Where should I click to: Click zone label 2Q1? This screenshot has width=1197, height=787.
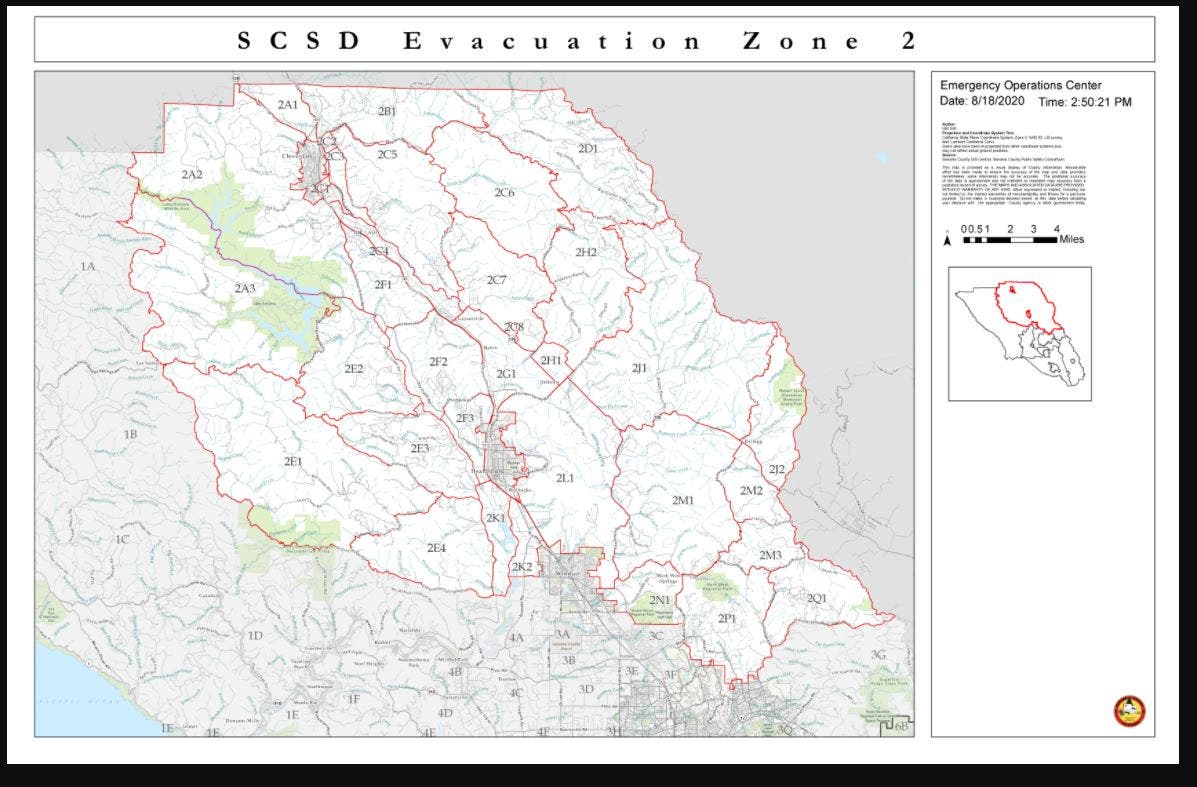click(x=817, y=597)
